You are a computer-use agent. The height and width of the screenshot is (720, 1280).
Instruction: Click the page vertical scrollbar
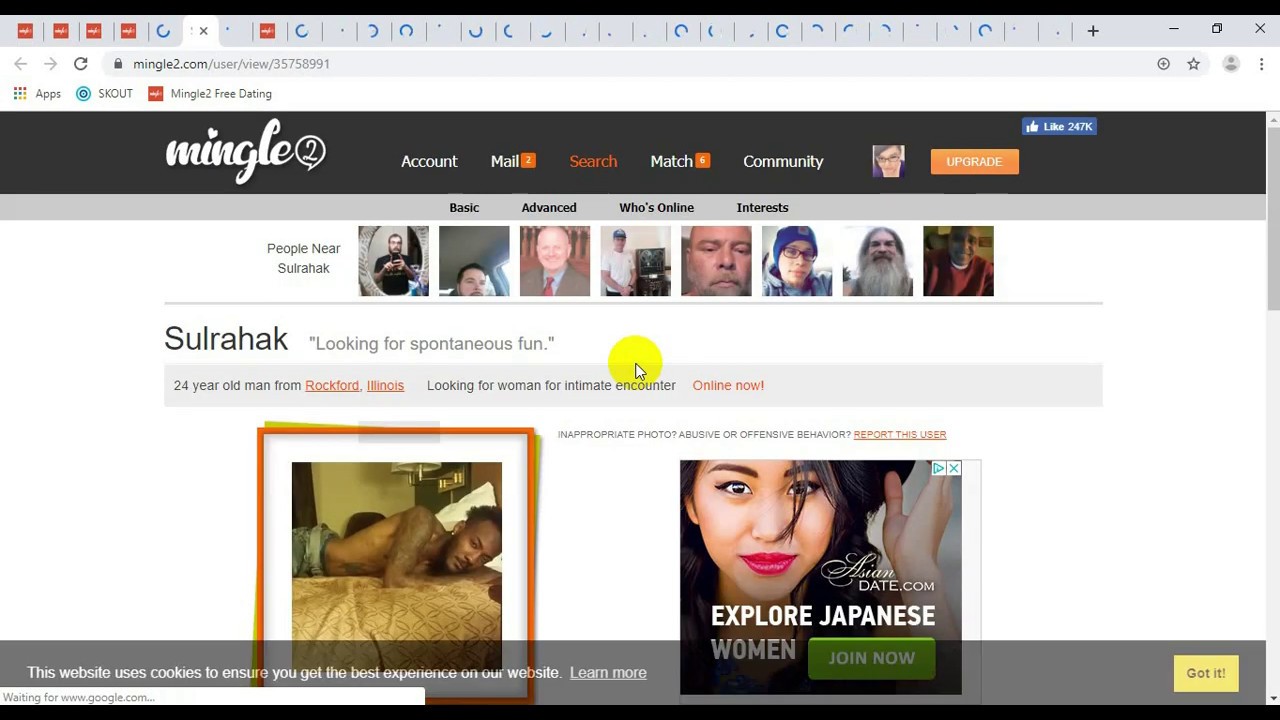tap(1273, 220)
